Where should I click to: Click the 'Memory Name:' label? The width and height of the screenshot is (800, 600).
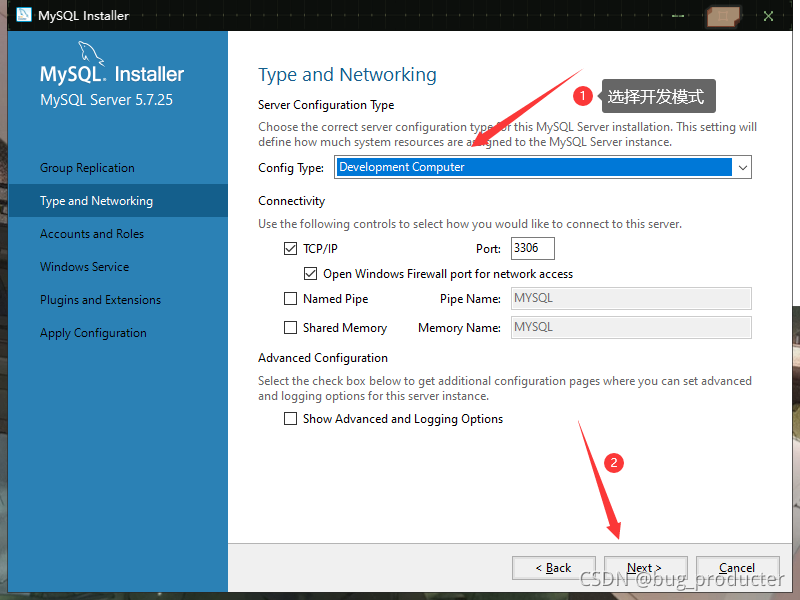(x=459, y=328)
